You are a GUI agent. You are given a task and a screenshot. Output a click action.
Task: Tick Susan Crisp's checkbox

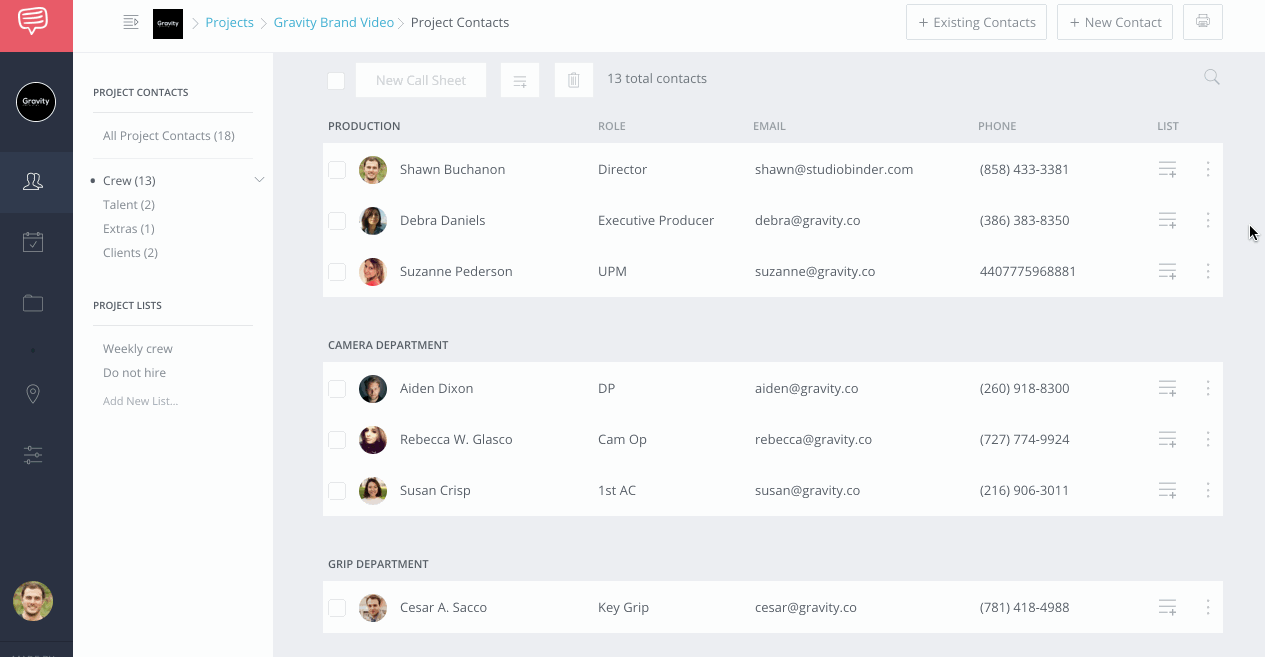point(337,491)
